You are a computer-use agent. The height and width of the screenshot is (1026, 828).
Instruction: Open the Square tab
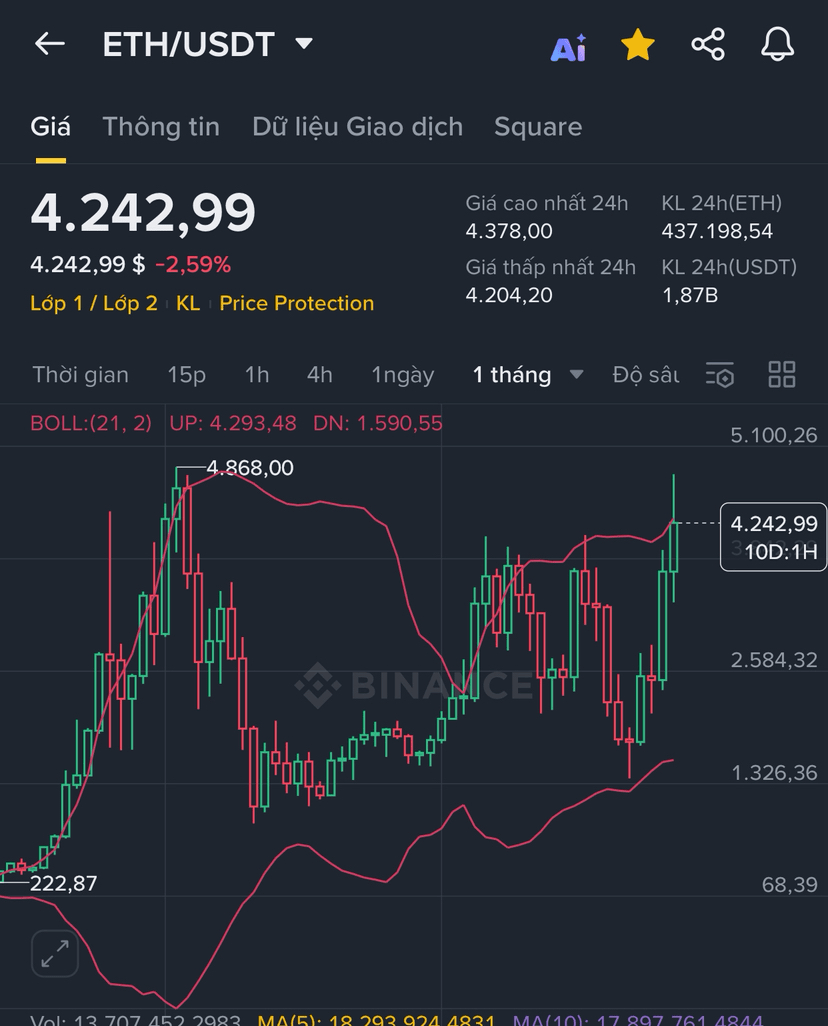click(538, 127)
